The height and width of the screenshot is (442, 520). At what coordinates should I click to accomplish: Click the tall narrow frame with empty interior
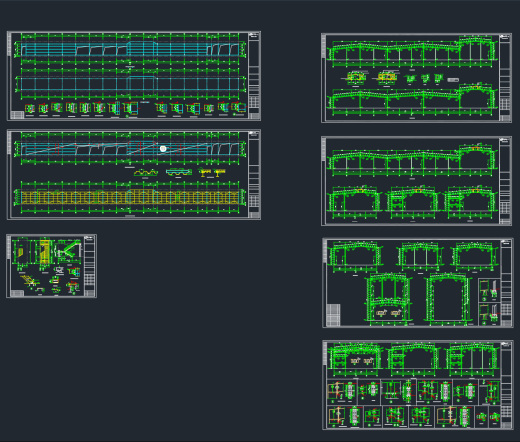tap(449, 298)
